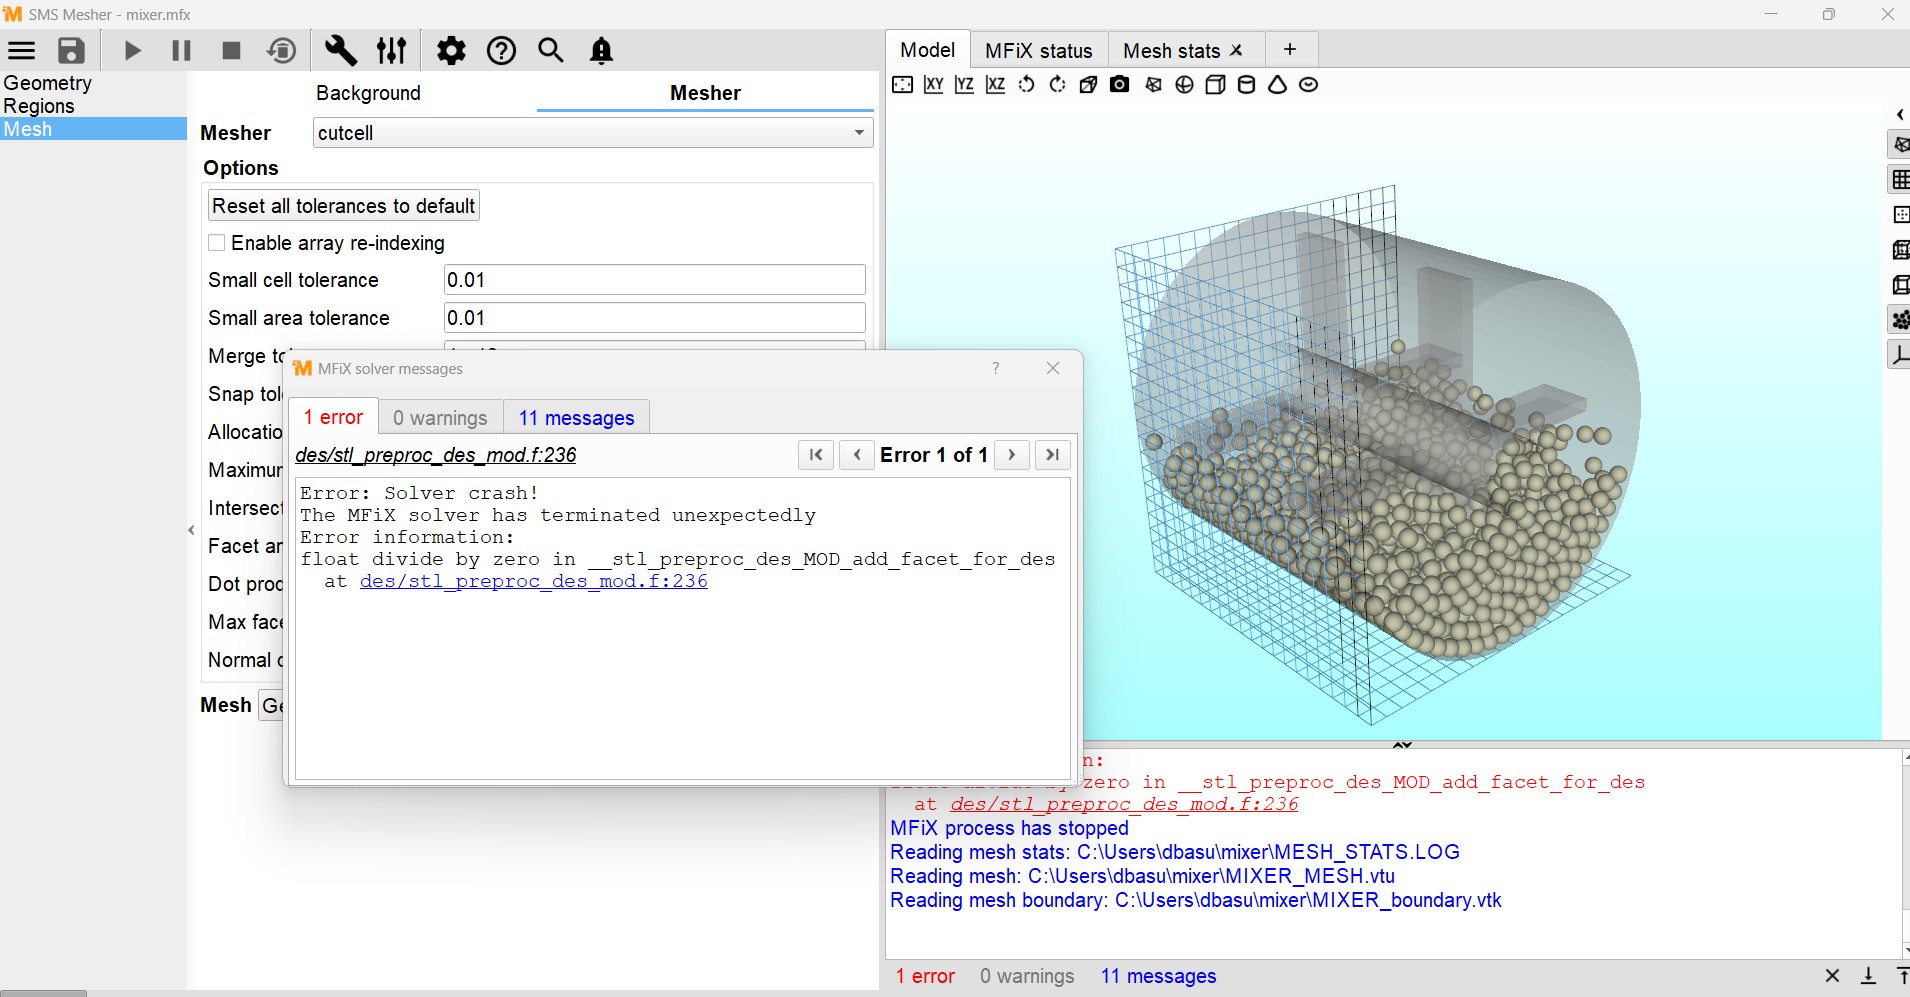The width and height of the screenshot is (1910, 997).
Task: Reset view to fit extents
Action: [x=902, y=85]
